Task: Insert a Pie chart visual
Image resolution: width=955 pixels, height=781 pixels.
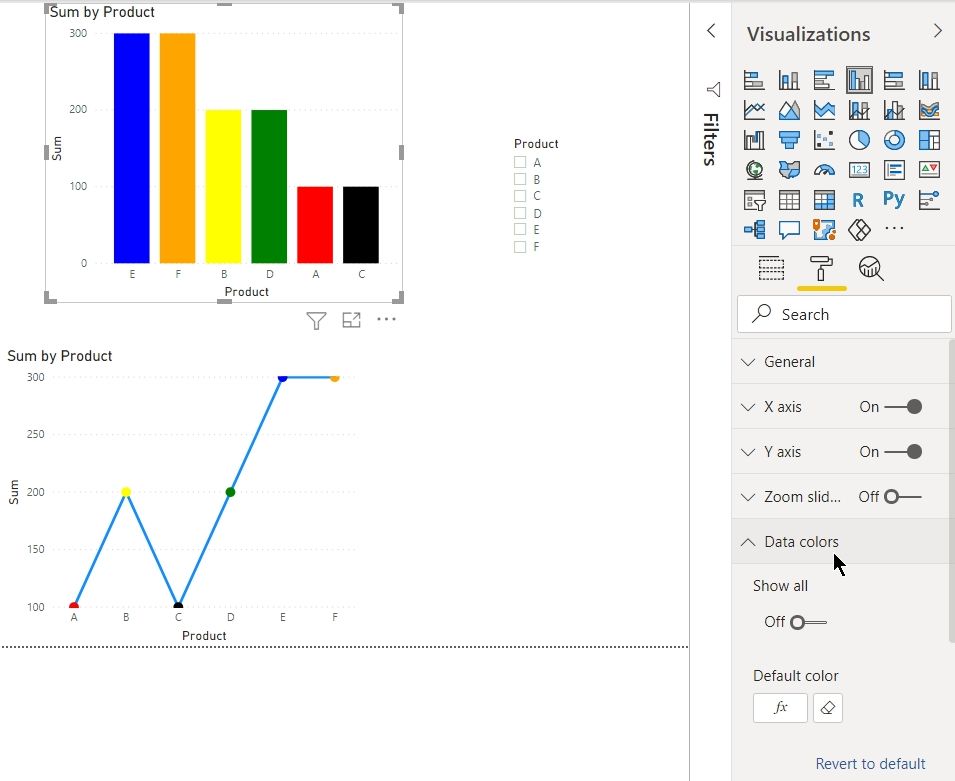Action: pos(859,140)
